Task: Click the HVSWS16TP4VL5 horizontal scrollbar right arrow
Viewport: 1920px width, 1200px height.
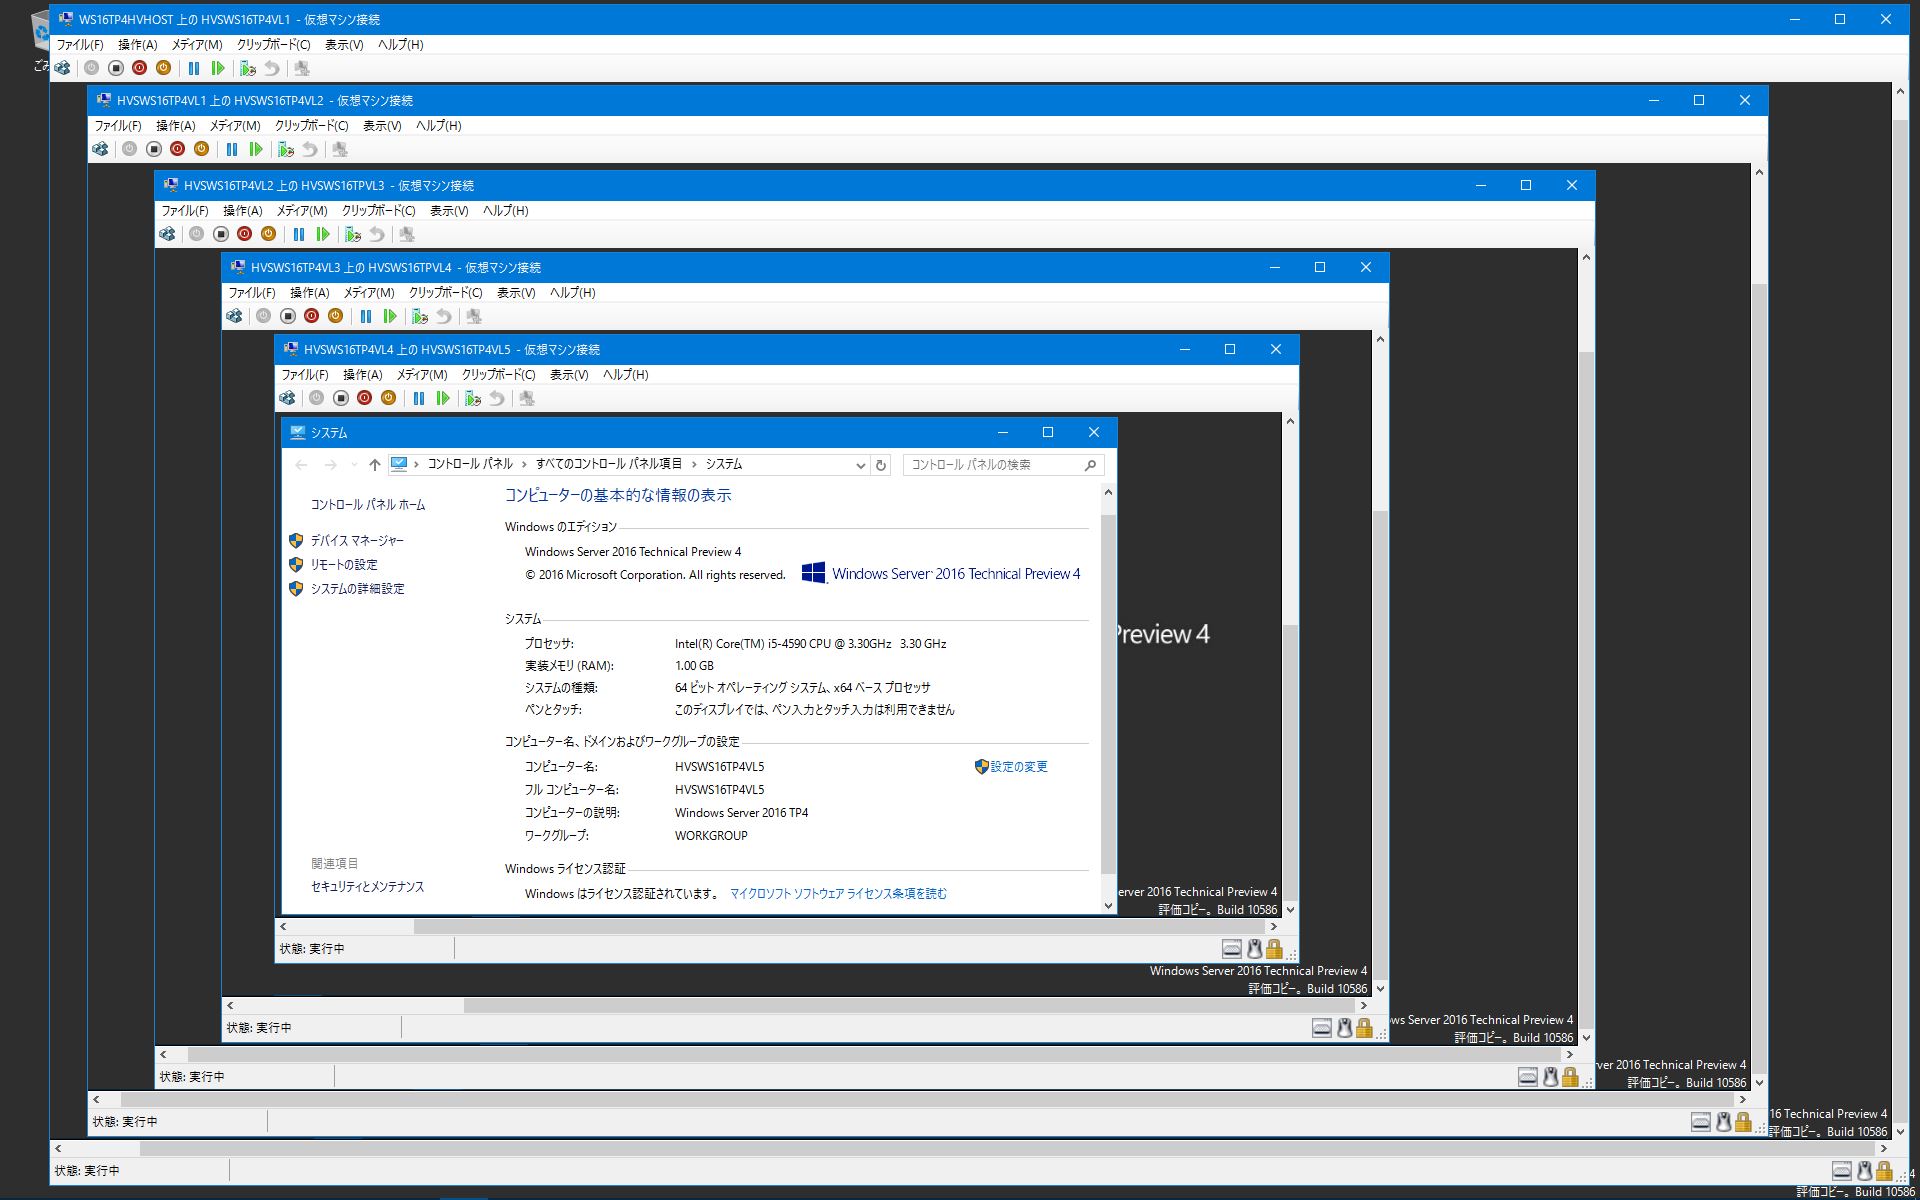Action: pyautogui.click(x=1273, y=927)
